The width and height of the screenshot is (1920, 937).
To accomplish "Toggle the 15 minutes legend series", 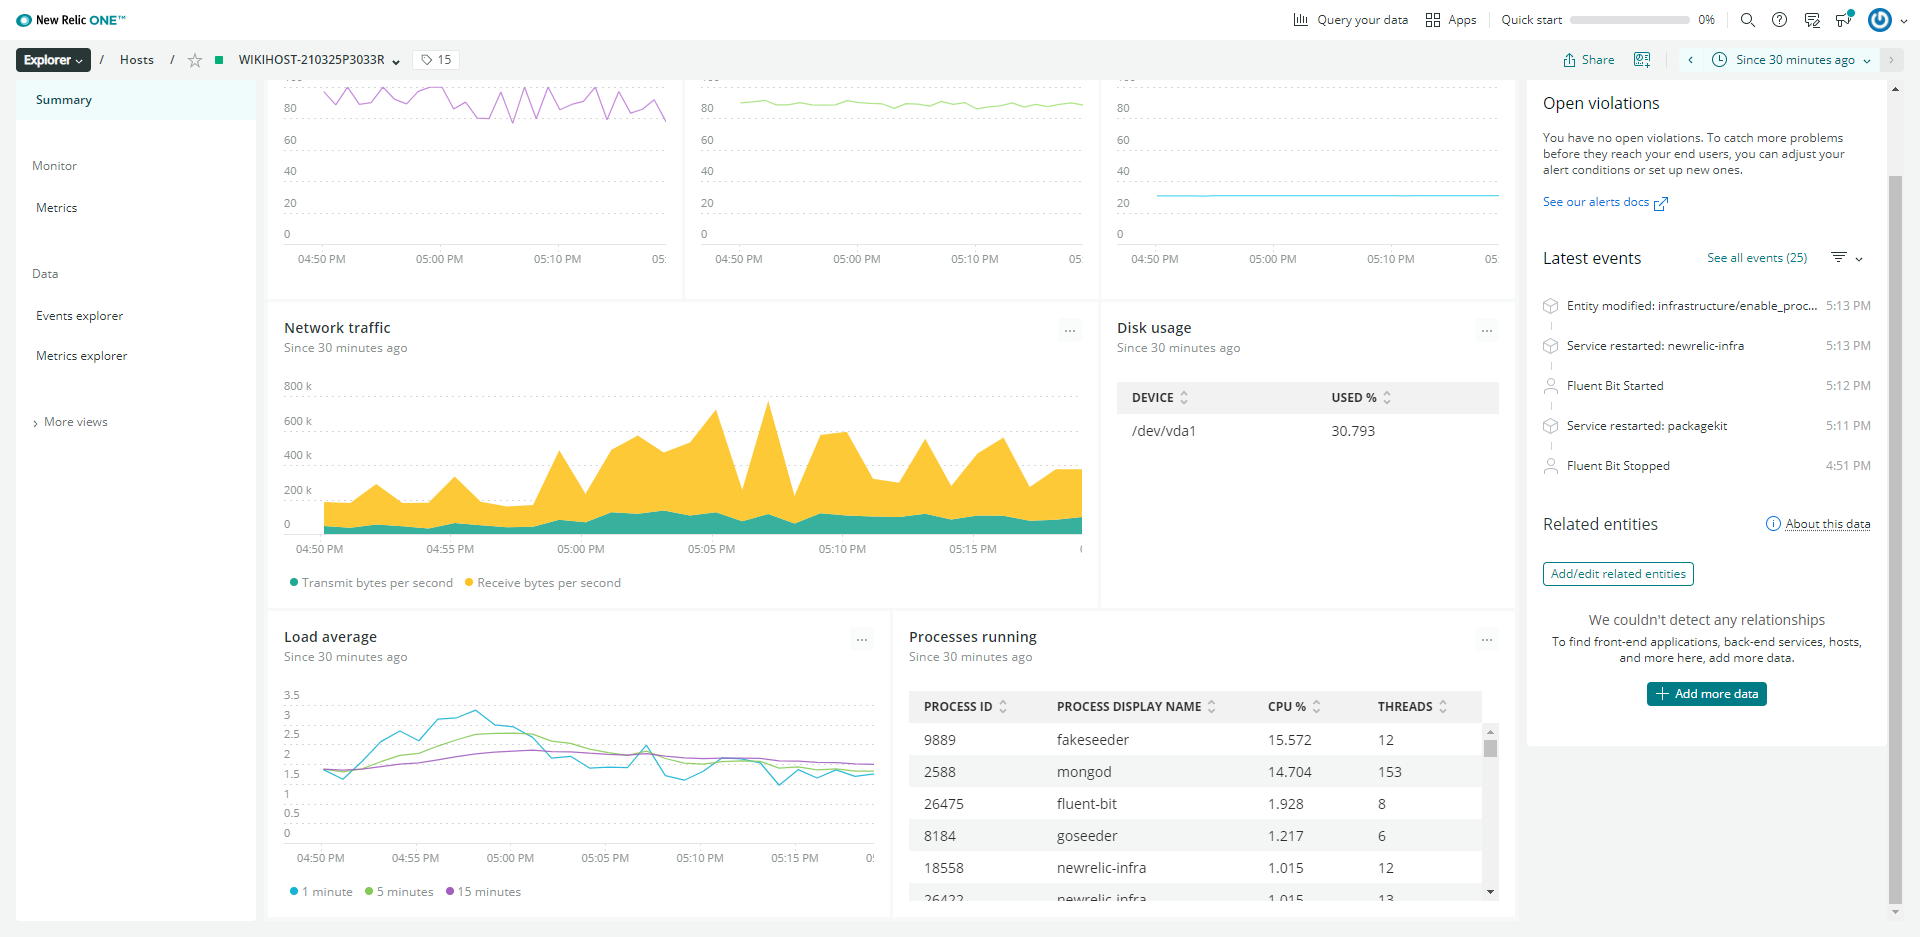I will pyautogui.click(x=484, y=892).
